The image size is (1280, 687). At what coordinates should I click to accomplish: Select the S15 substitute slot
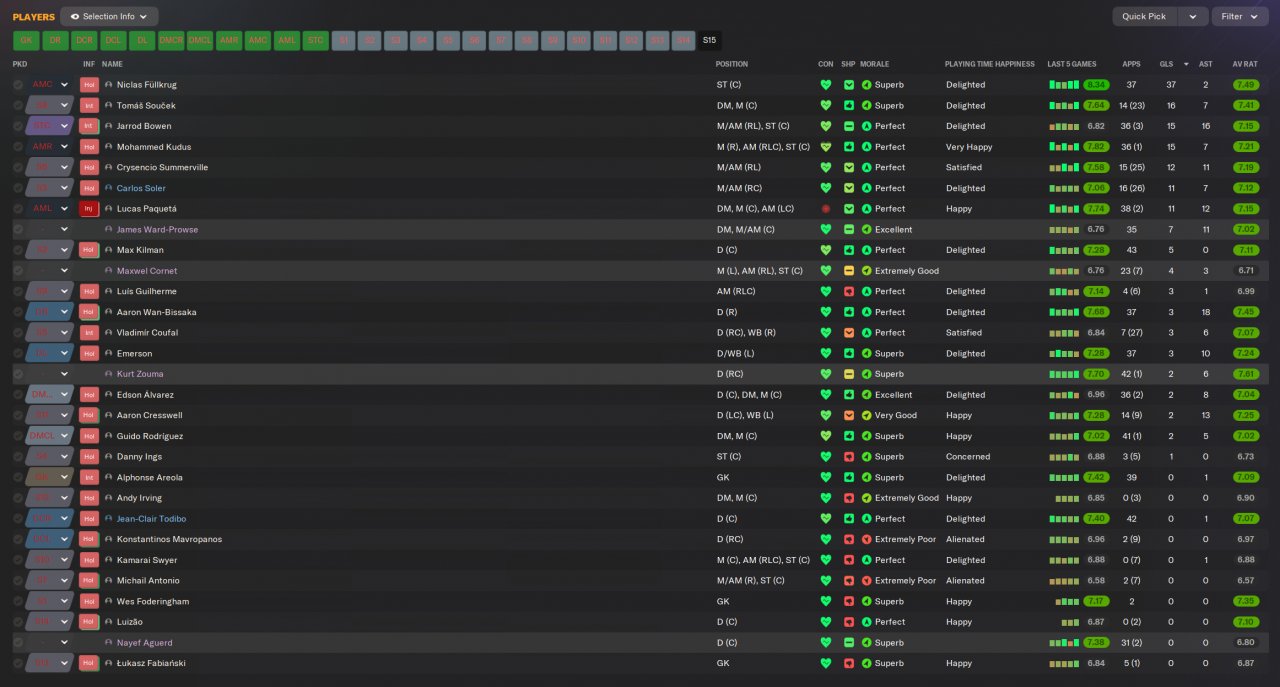(x=709, y=40)
